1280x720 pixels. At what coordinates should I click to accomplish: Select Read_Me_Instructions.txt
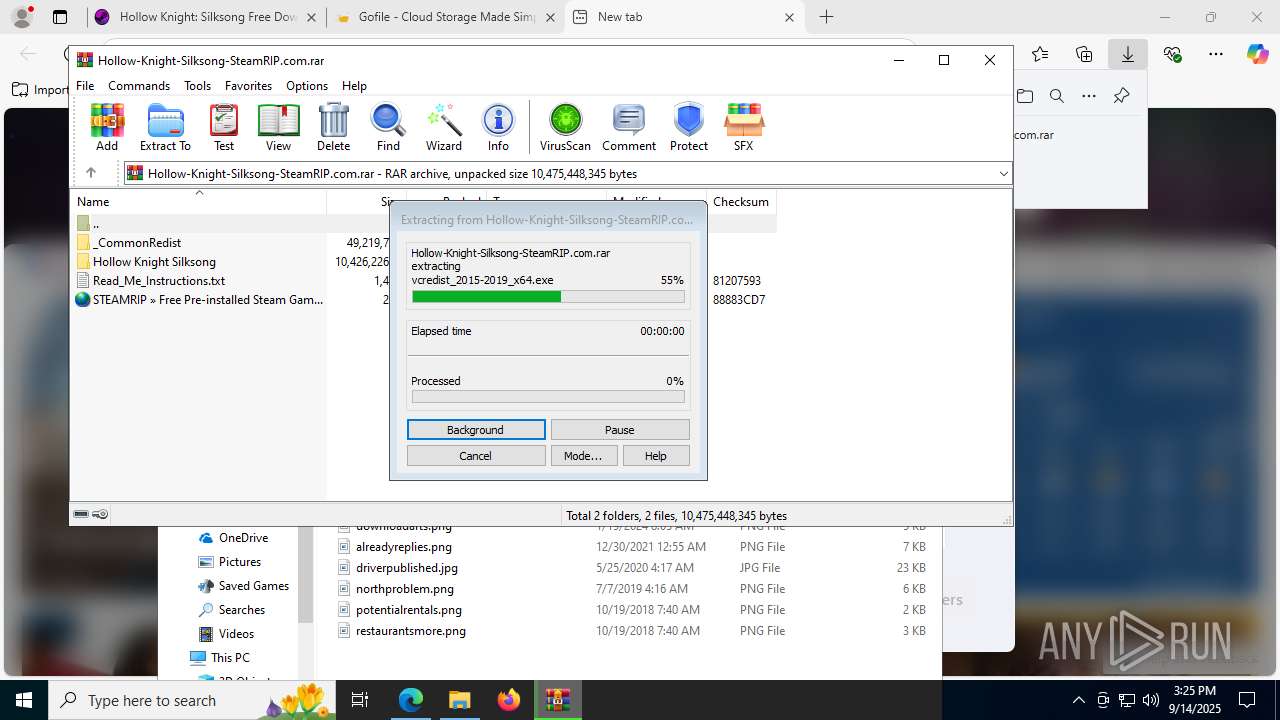[x=159, y=281]
